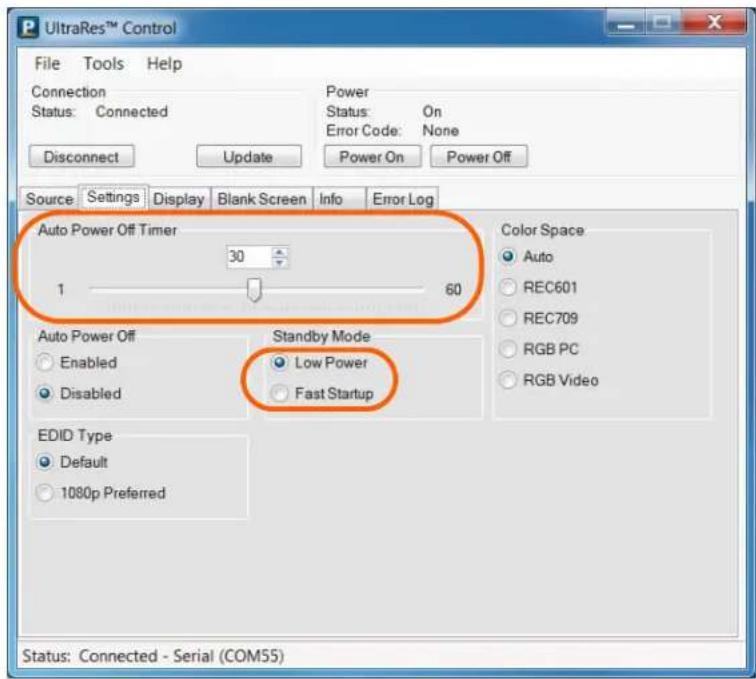Open the Error Log tab
The height and width of the screenshot is (679, 756).
[x=403, y=199]
